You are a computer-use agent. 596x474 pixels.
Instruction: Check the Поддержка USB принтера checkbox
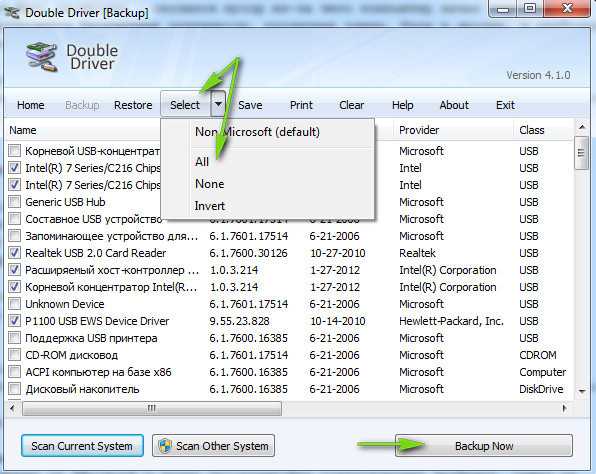click(x=14, y=338)
